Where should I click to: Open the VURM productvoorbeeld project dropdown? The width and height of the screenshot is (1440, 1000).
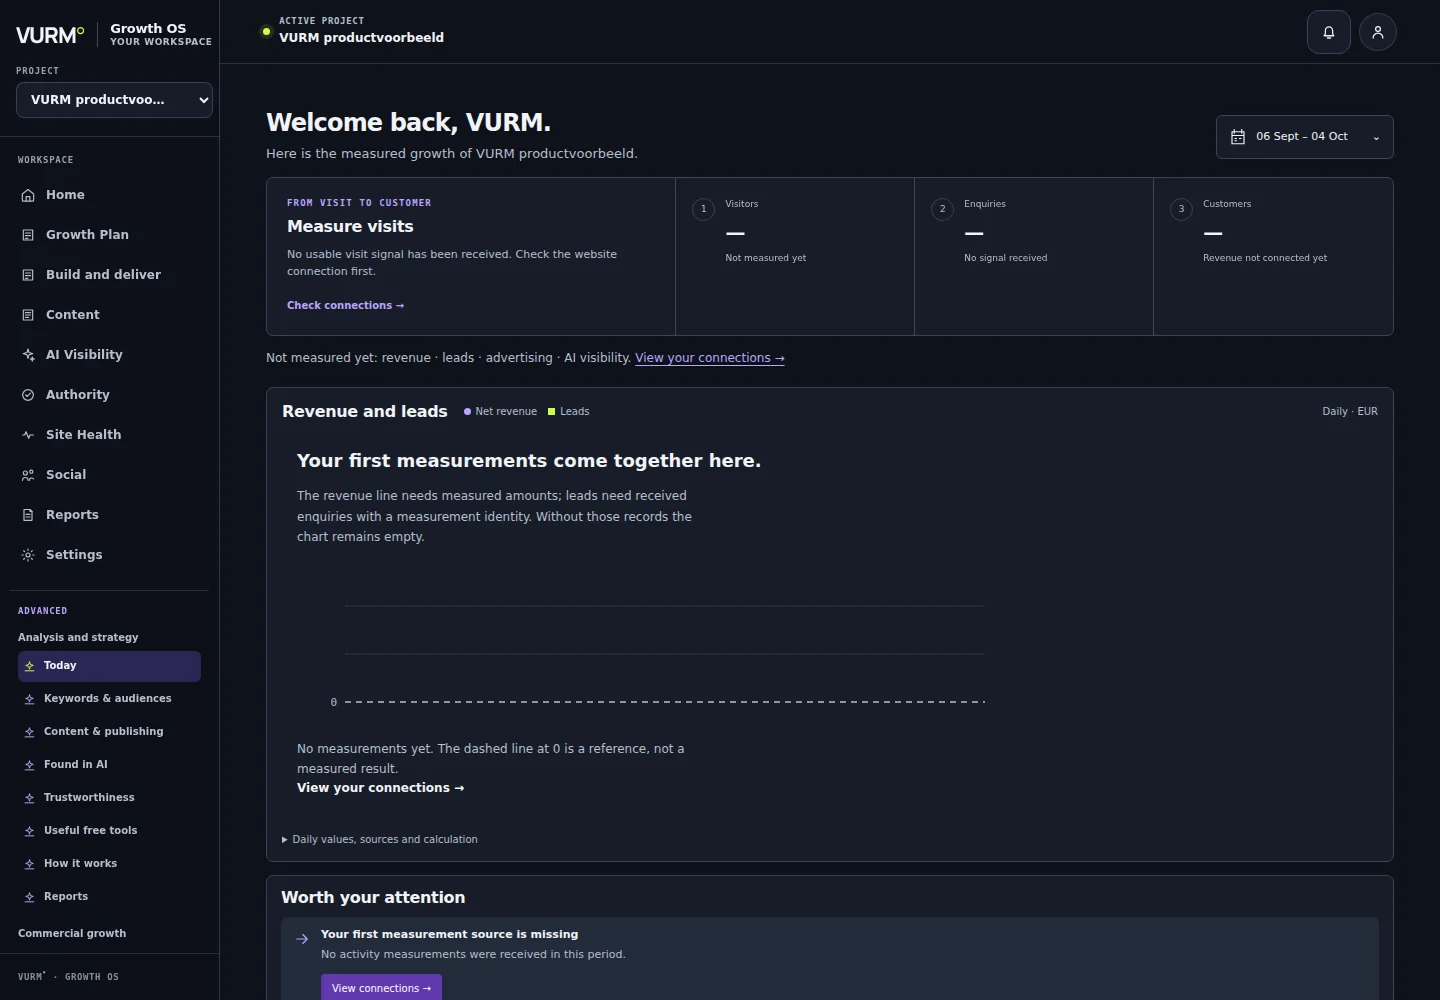tap(114, 100)
